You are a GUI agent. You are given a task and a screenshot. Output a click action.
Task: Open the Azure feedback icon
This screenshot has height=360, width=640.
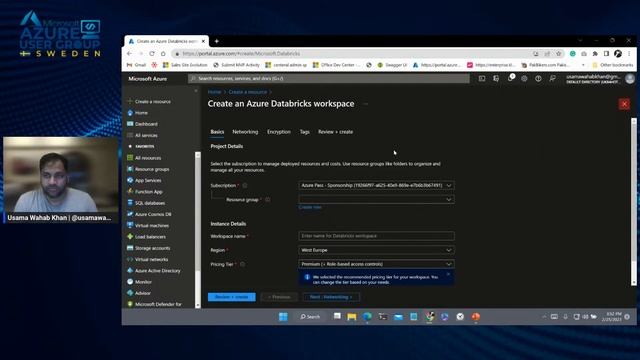coord(552,78)
